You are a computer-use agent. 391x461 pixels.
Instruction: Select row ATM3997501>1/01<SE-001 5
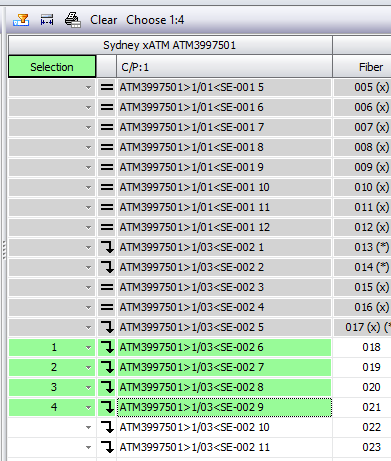(224, 87)
